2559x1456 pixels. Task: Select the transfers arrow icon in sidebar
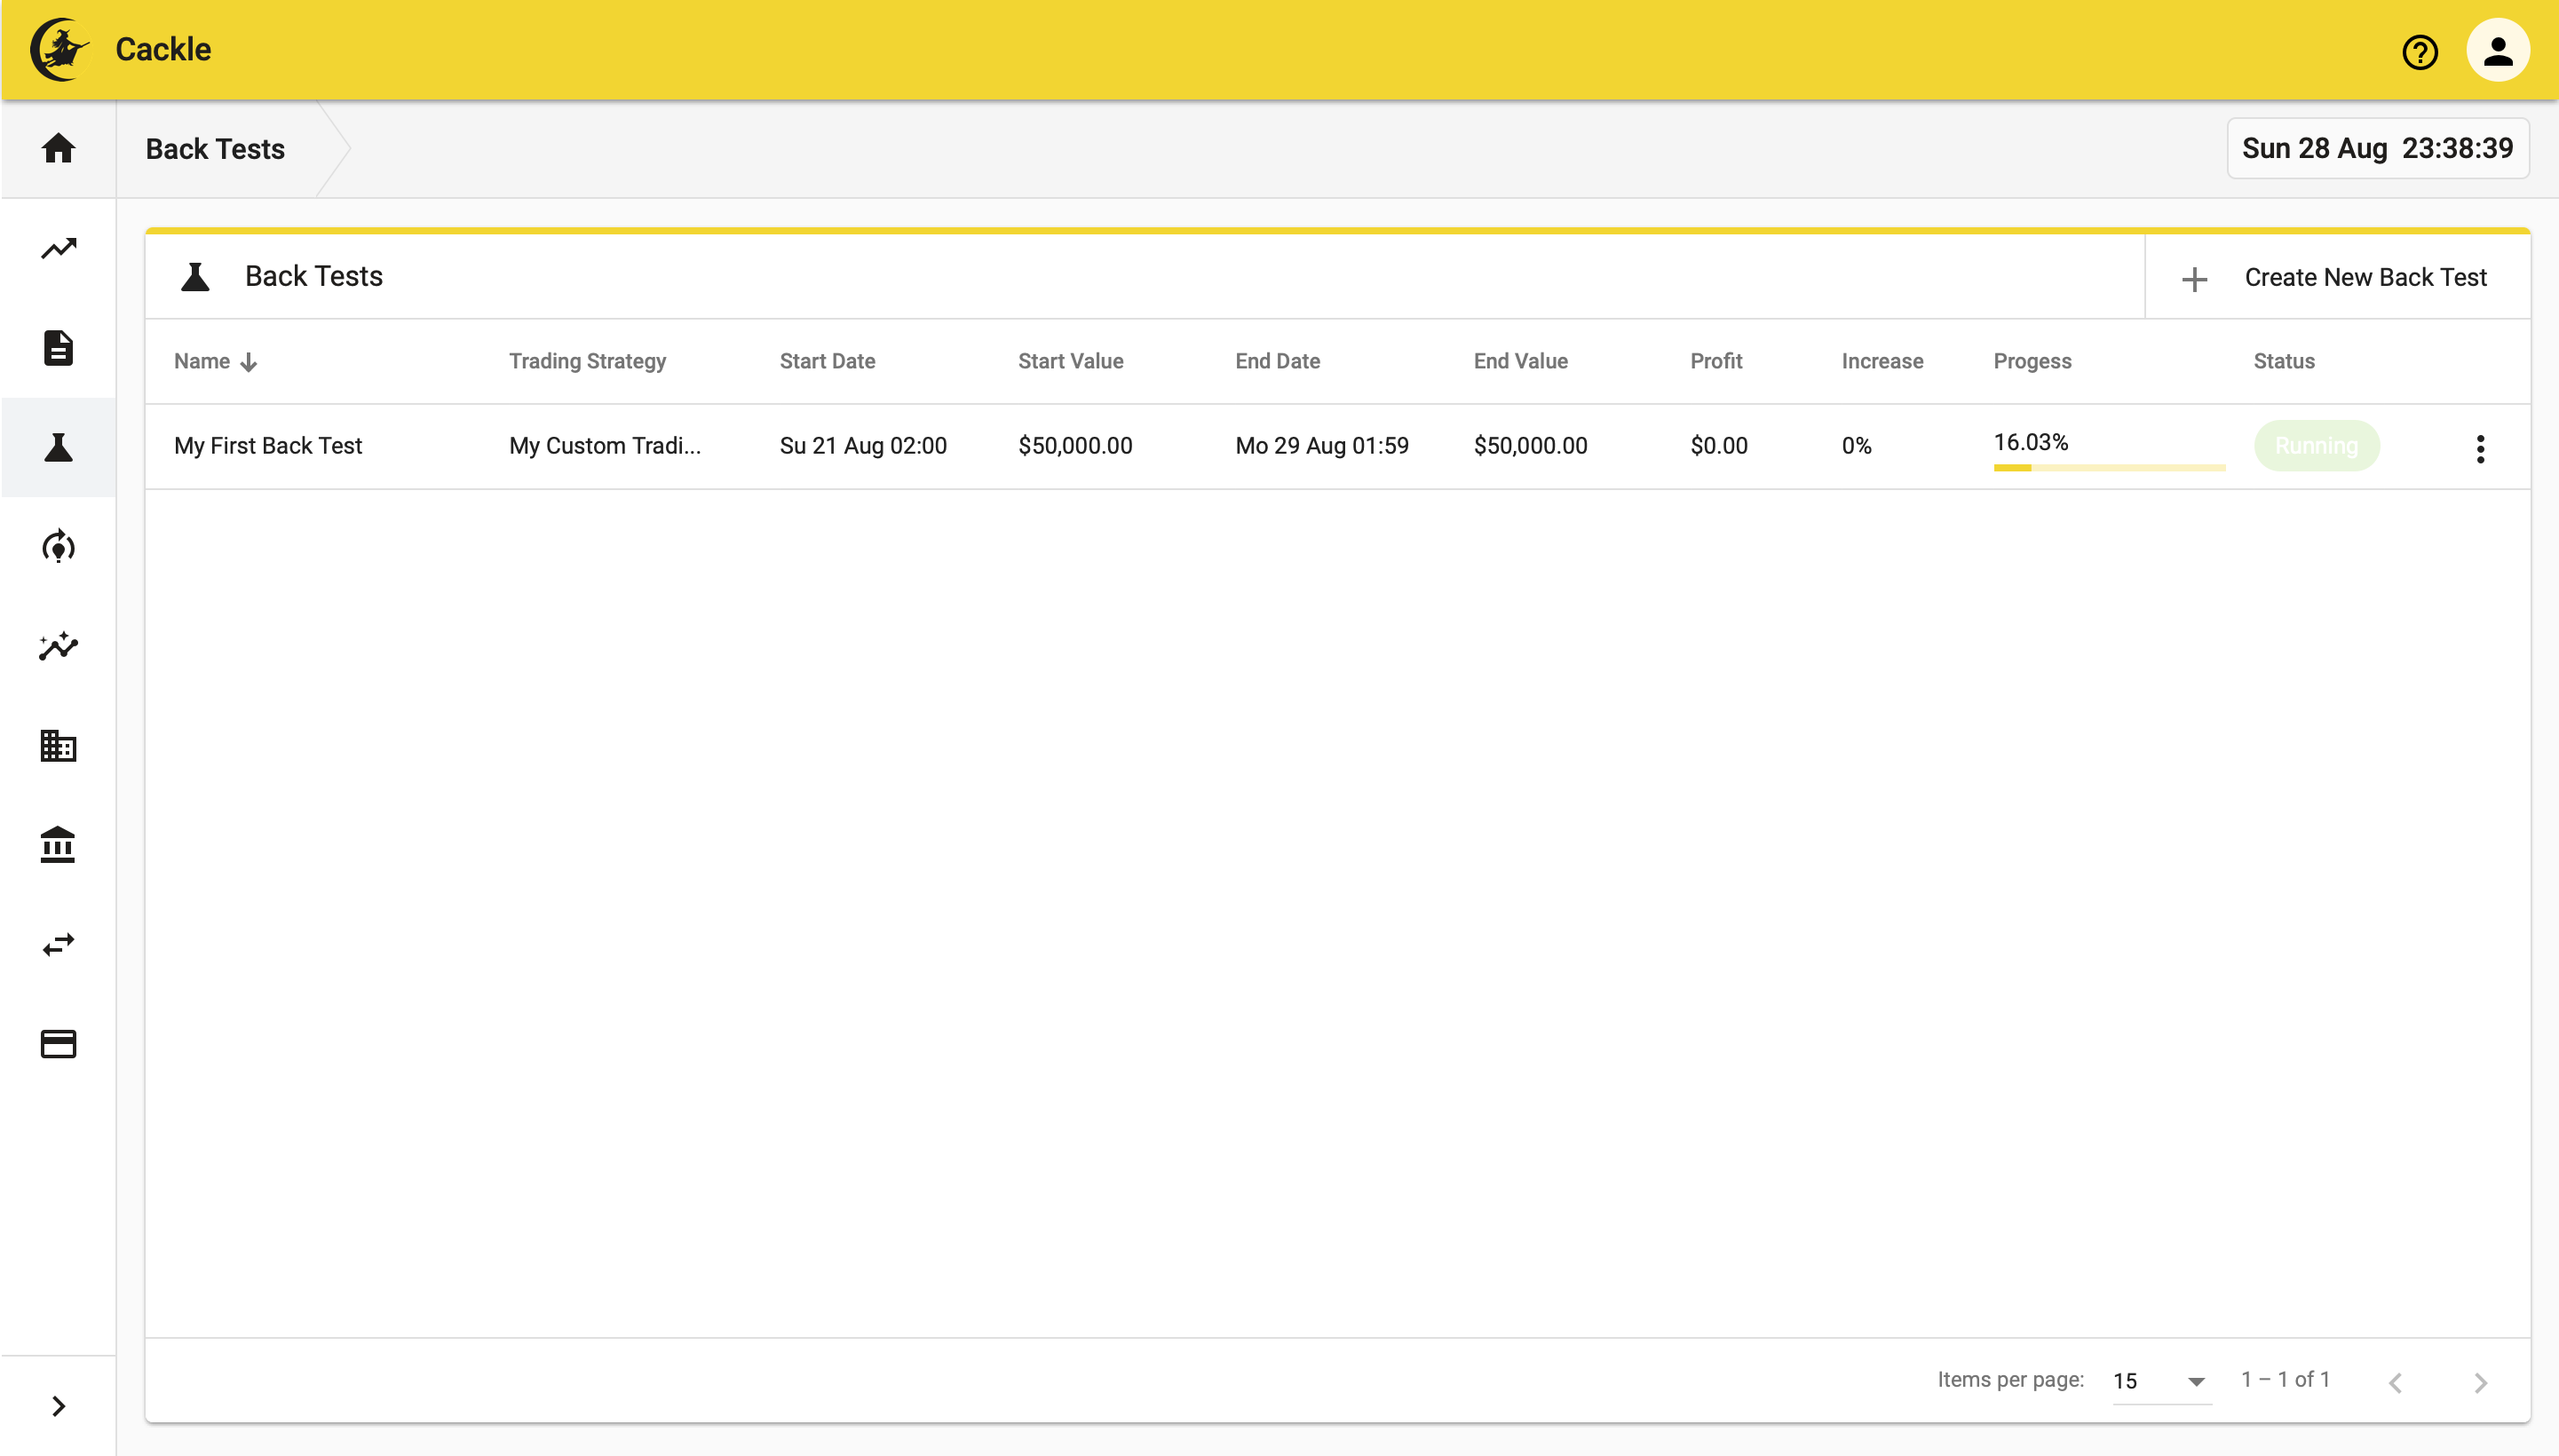(58, 945)
